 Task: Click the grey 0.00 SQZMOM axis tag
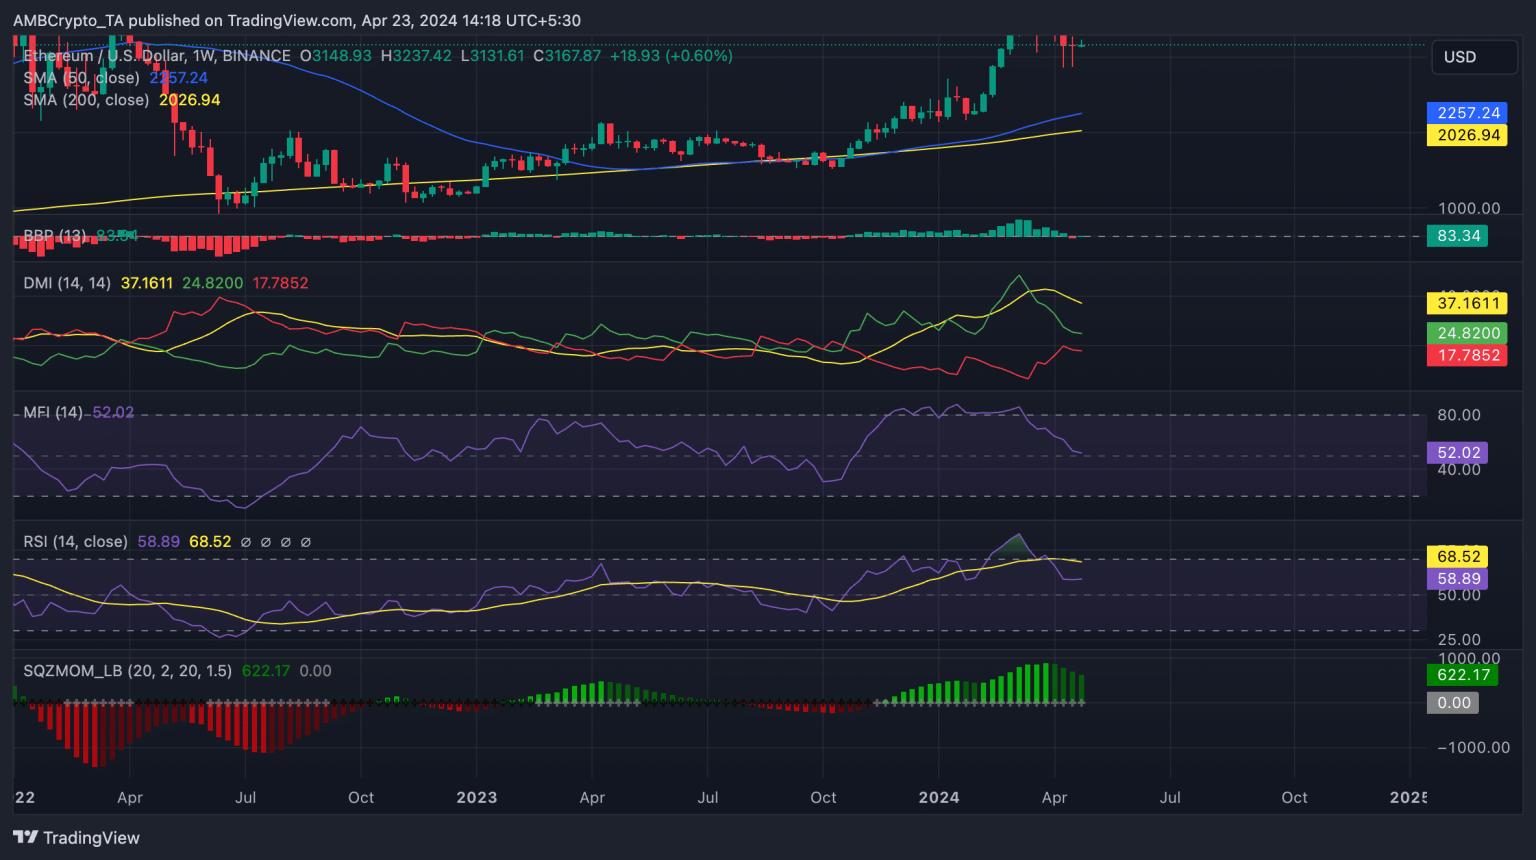coord(1453,703)
